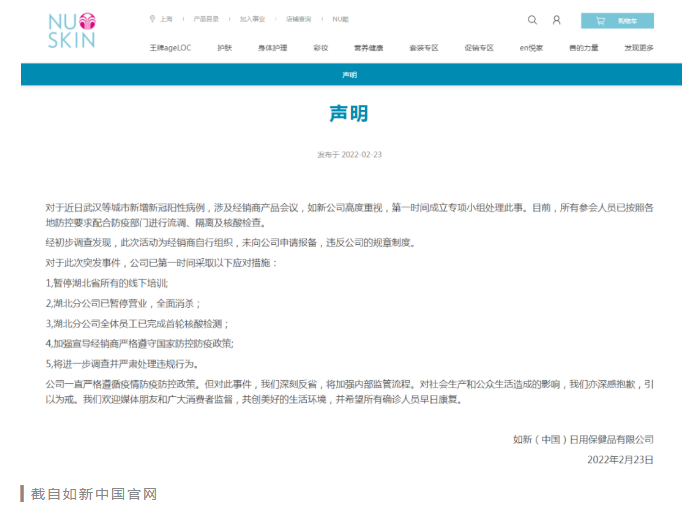Select the en悦家 menu item
Screen dimensions: 685x510
(x=531, y=47)
